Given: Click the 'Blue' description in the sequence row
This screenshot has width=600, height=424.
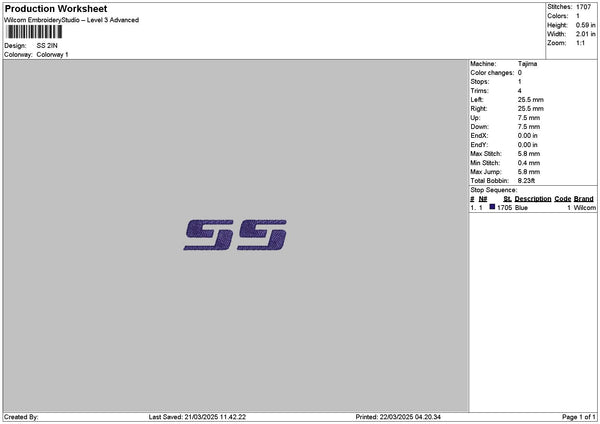Looking at the screenshot, I should [521, 208].
